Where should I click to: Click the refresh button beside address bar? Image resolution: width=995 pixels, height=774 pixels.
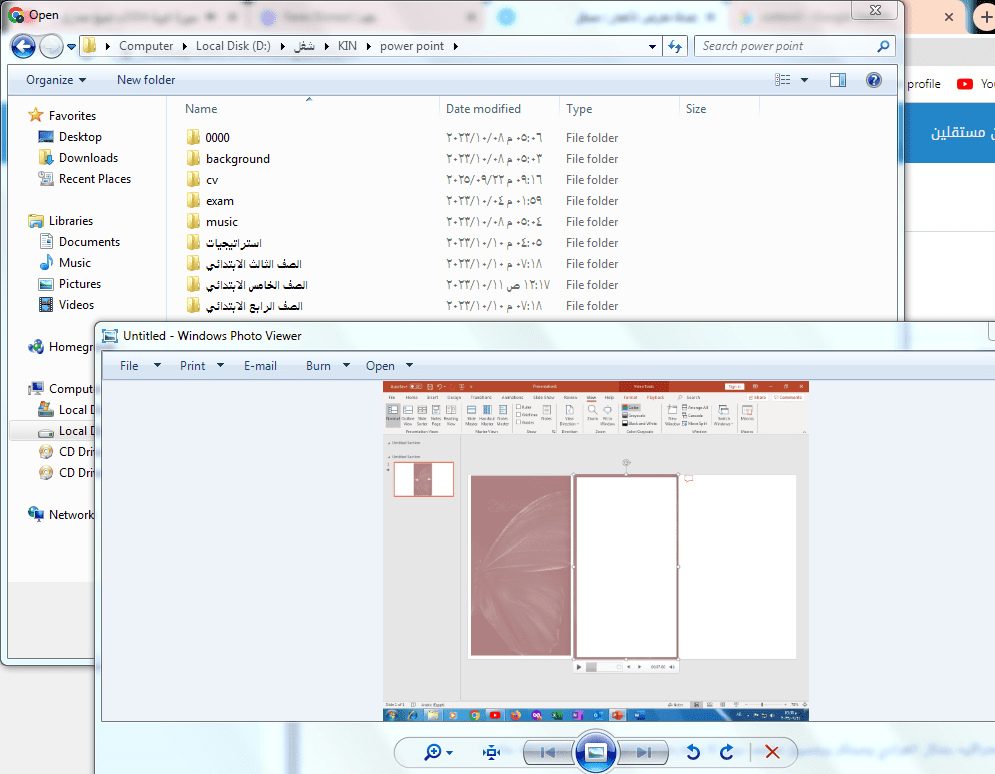point(675,46)
